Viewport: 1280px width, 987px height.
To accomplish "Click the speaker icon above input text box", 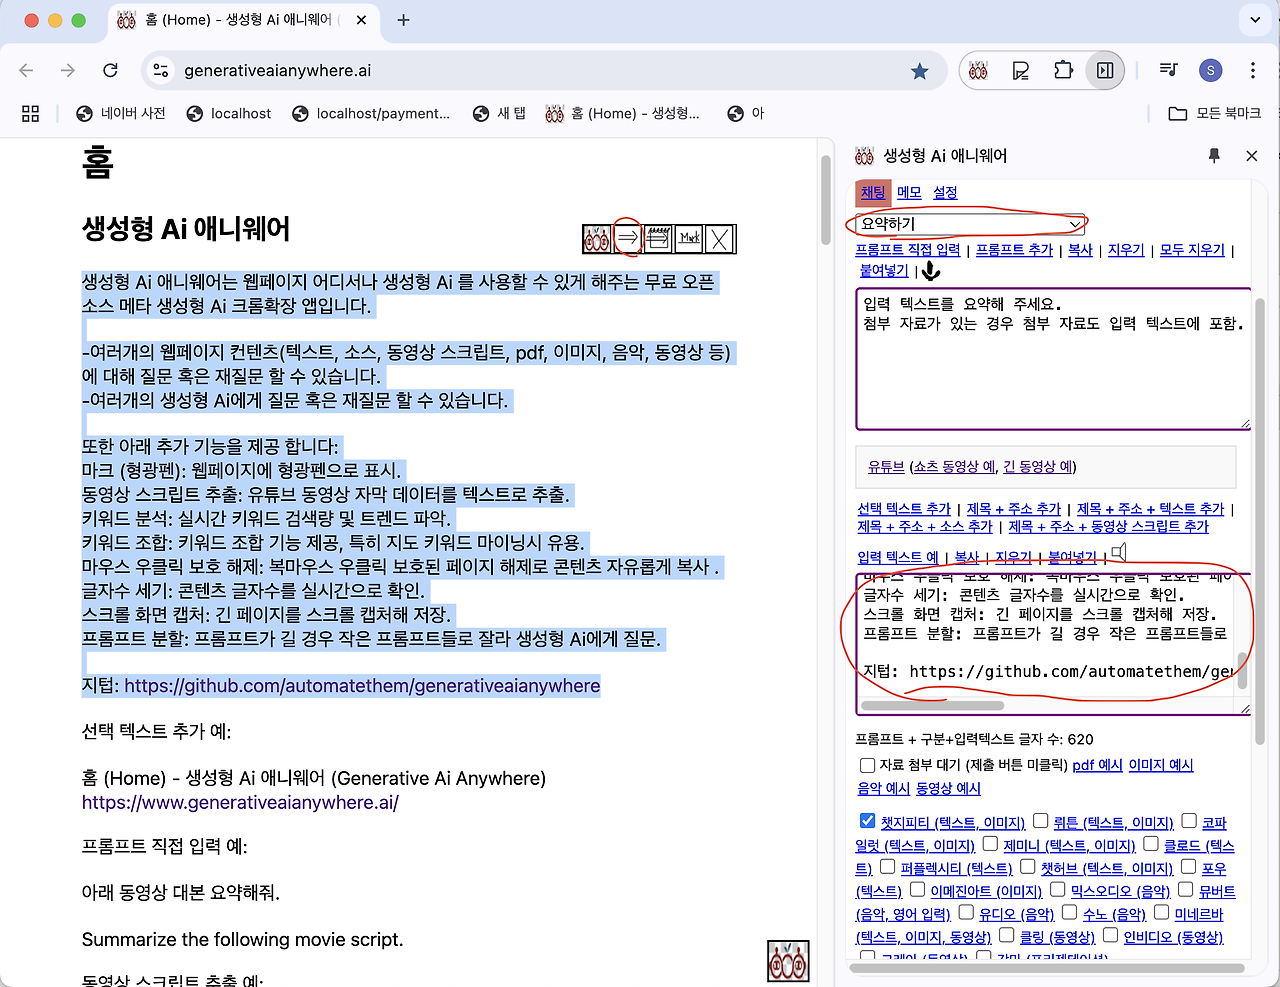I will (x=1119, y=552).
